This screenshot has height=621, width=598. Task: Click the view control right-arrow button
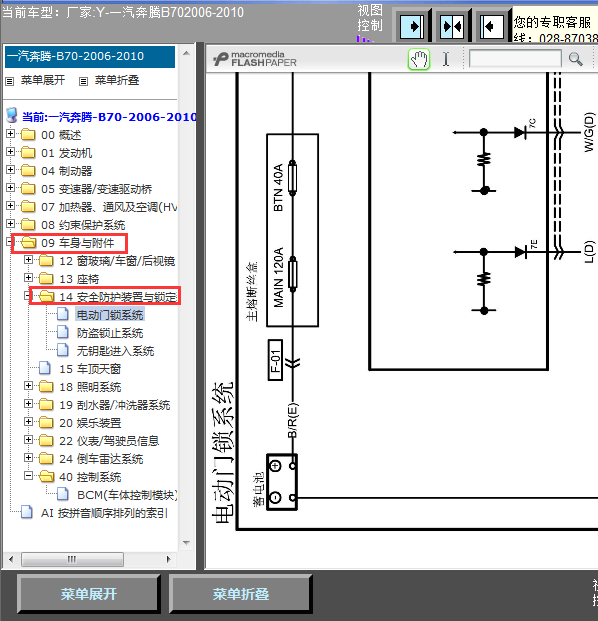tap(412, 27)
